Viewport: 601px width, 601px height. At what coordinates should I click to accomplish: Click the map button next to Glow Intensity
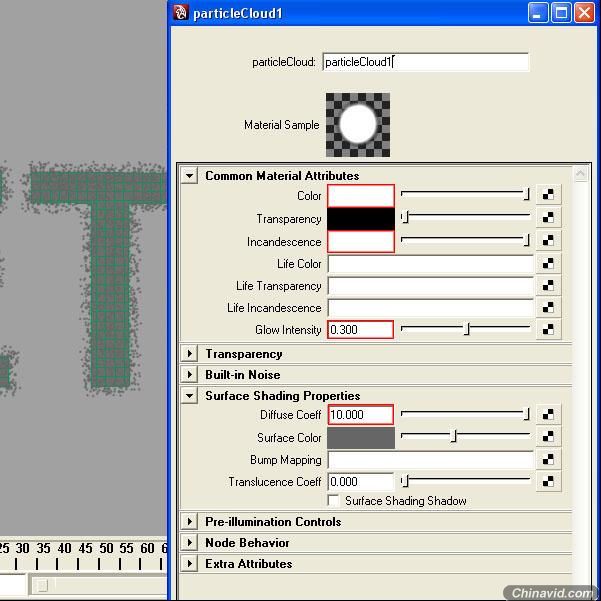coord(548,329)
